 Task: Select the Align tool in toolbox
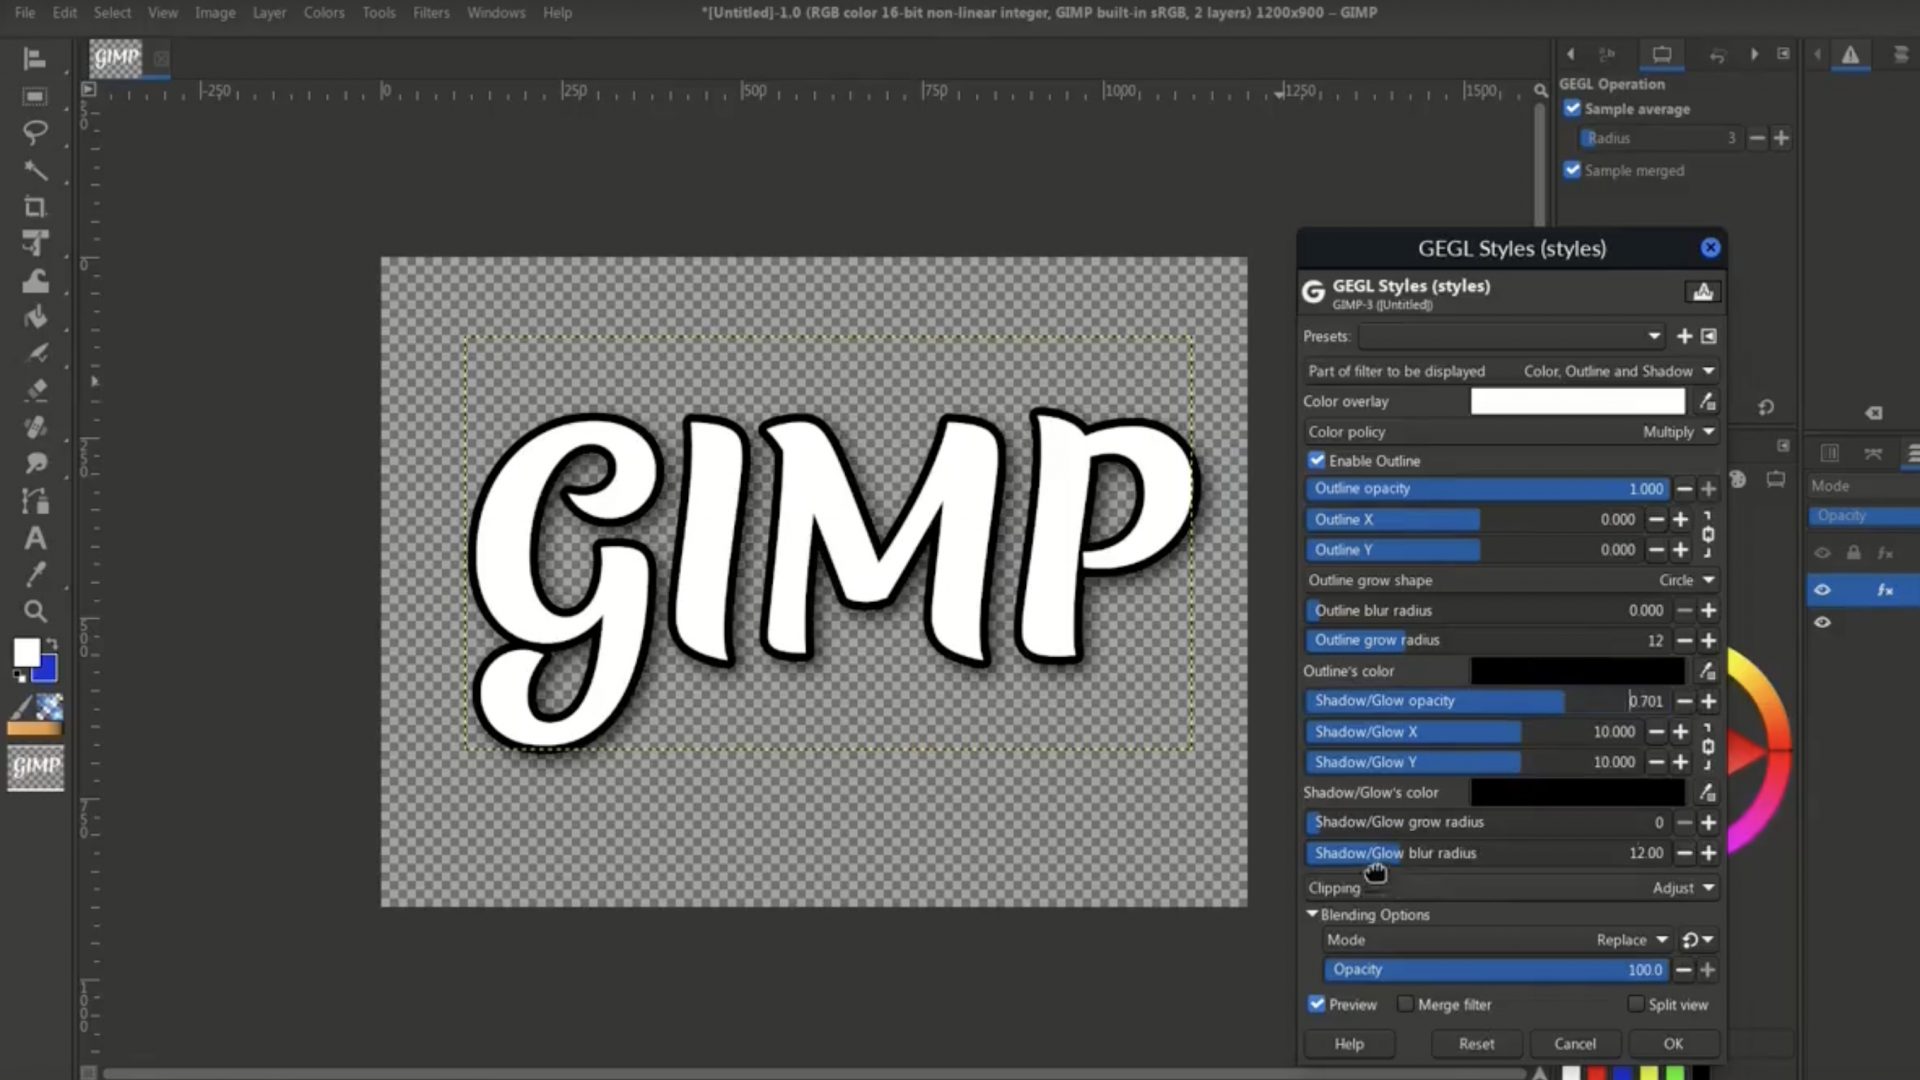coord(35,59)
